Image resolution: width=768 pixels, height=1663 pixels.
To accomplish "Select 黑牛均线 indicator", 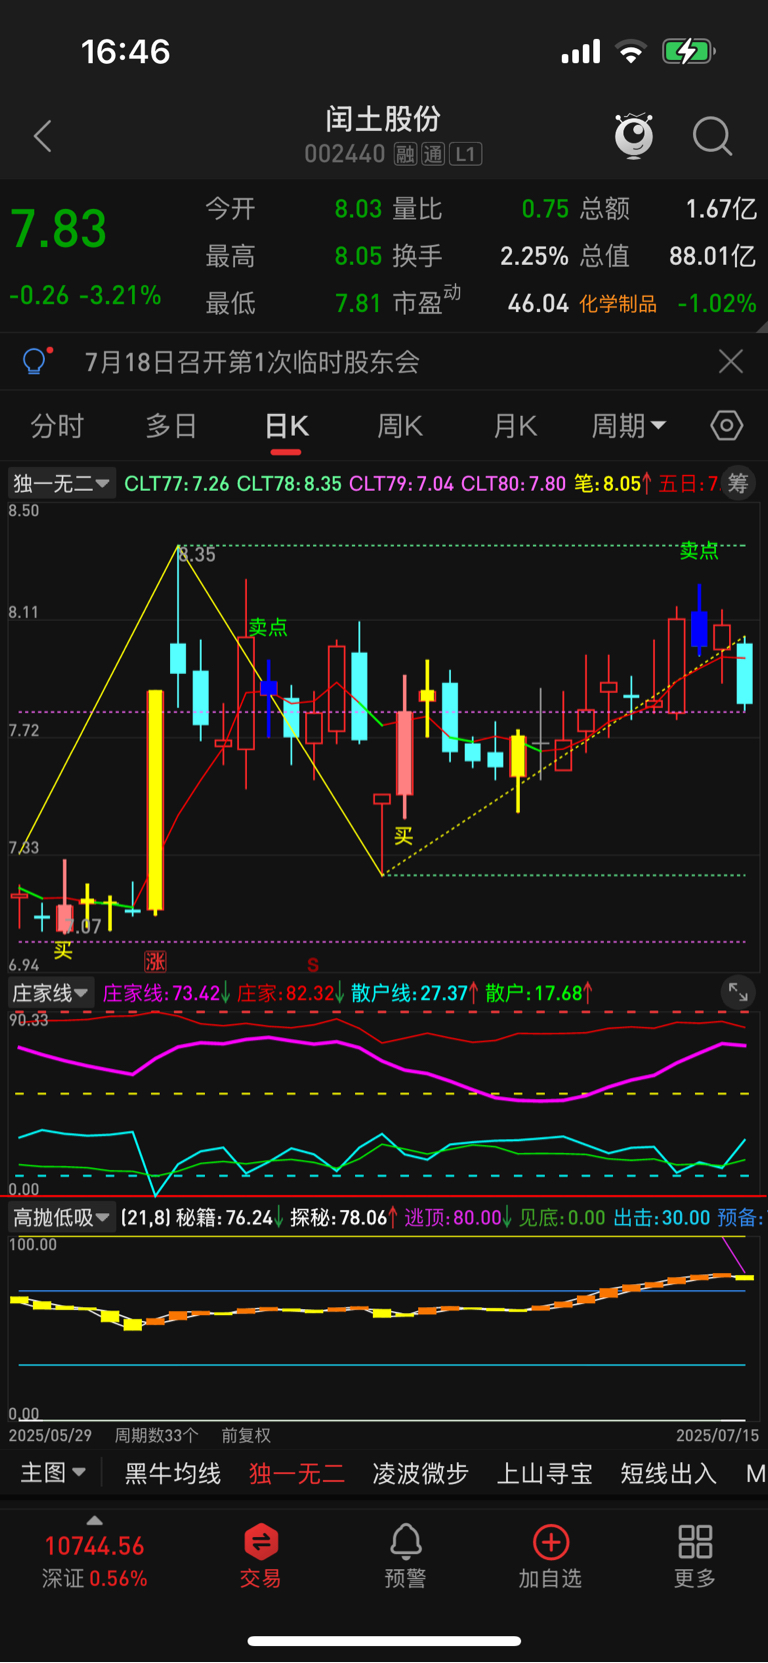I will tap(172, 1473).
